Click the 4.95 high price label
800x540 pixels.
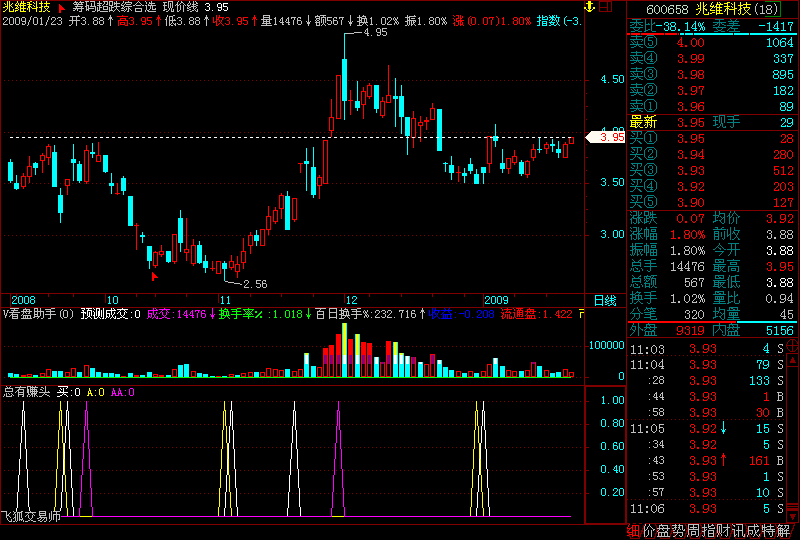coord(375,32)
